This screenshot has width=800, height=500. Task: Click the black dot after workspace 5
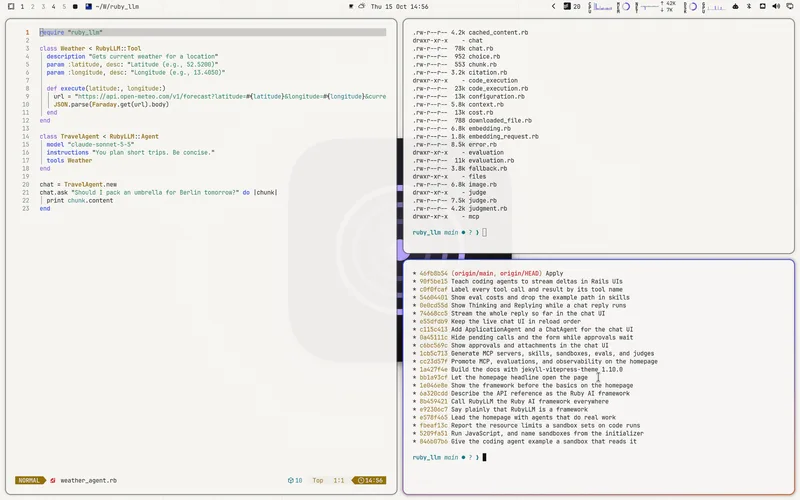(x=75, y=7)
